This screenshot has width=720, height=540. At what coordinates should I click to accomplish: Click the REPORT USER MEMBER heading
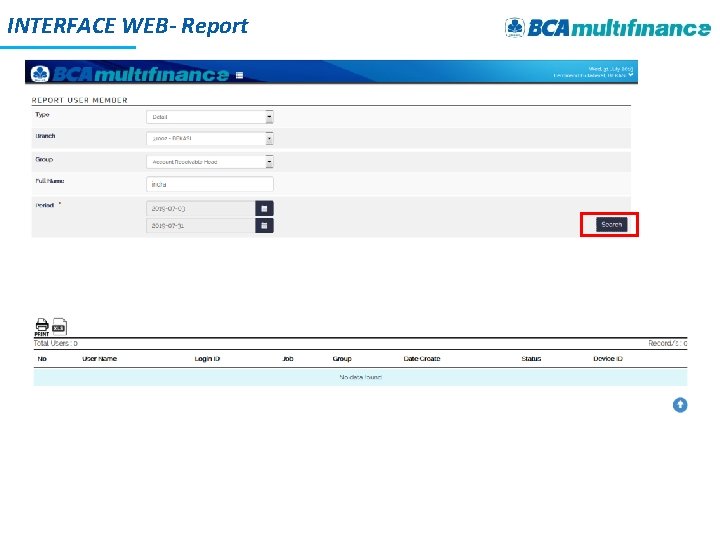[x=79, y=100]
